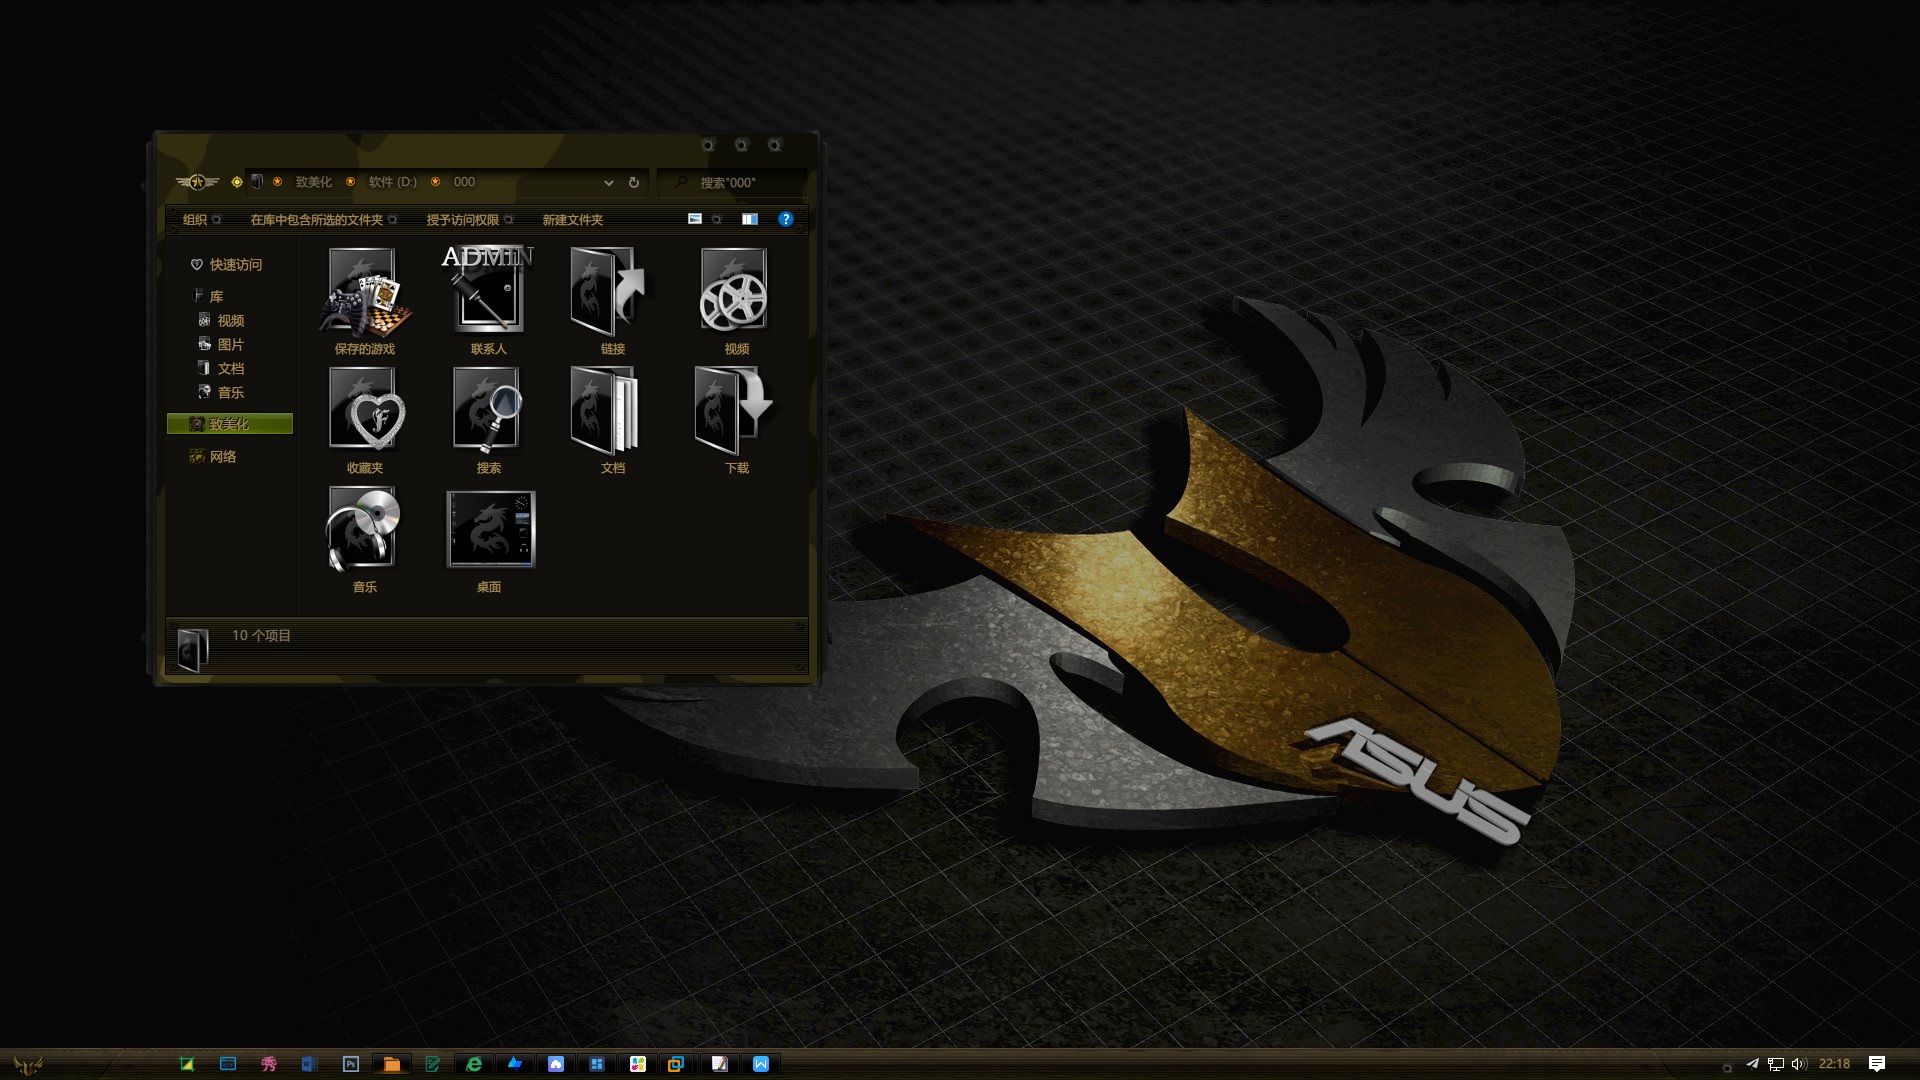
Task: Select 快速访问 in navigation pane
Action: coord(226,265)
